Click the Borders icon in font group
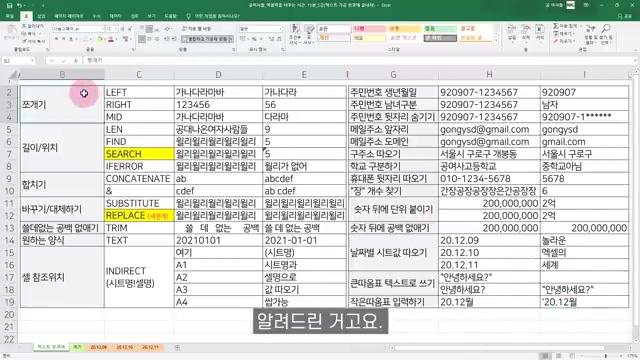This screenshot has width=640, height=360. click(x=86, y=39)
